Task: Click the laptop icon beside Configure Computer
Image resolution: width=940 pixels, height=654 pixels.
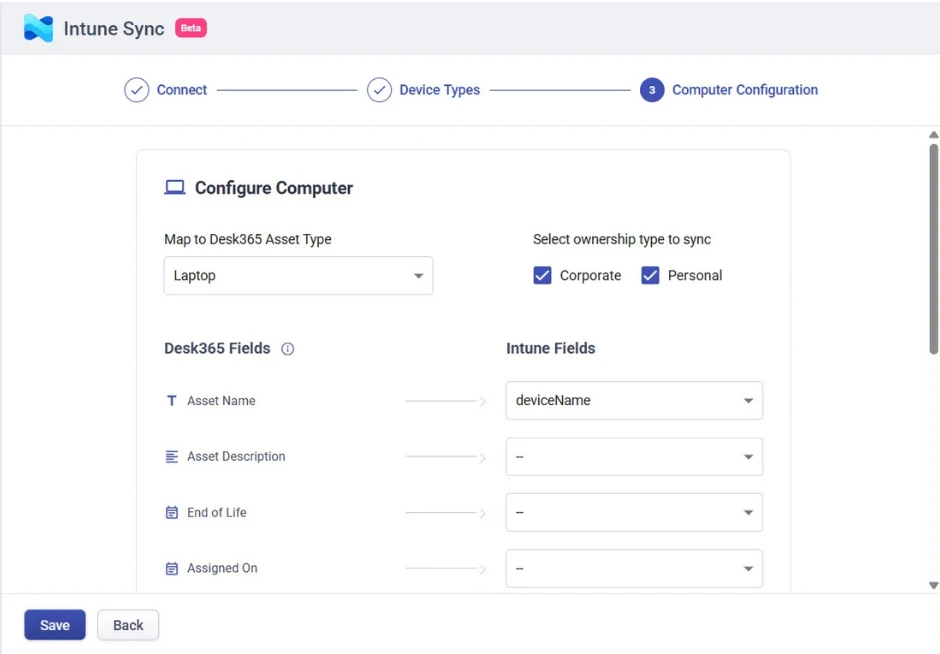Action: (174, 188)
